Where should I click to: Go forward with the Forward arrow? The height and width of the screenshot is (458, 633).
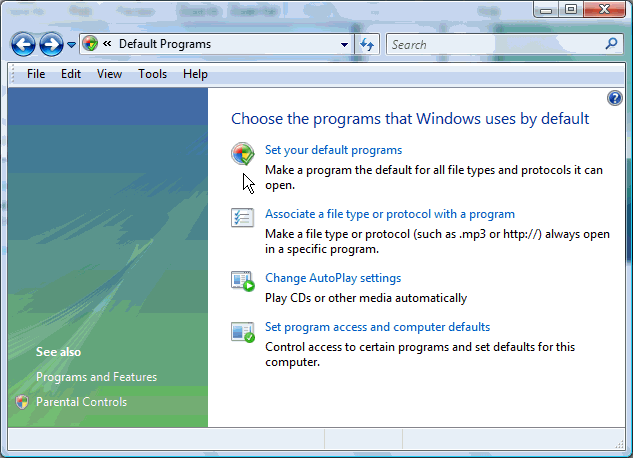[51, 44]
